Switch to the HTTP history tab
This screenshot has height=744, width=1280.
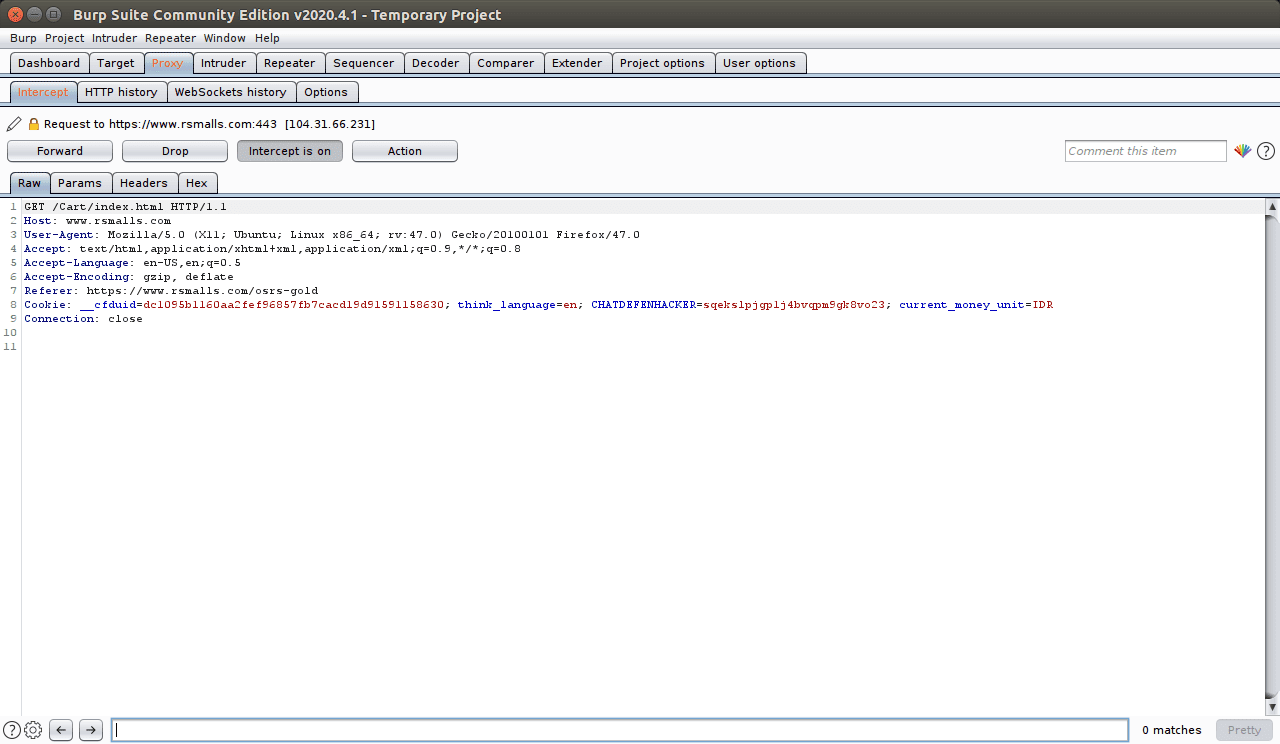click(121, 91)
